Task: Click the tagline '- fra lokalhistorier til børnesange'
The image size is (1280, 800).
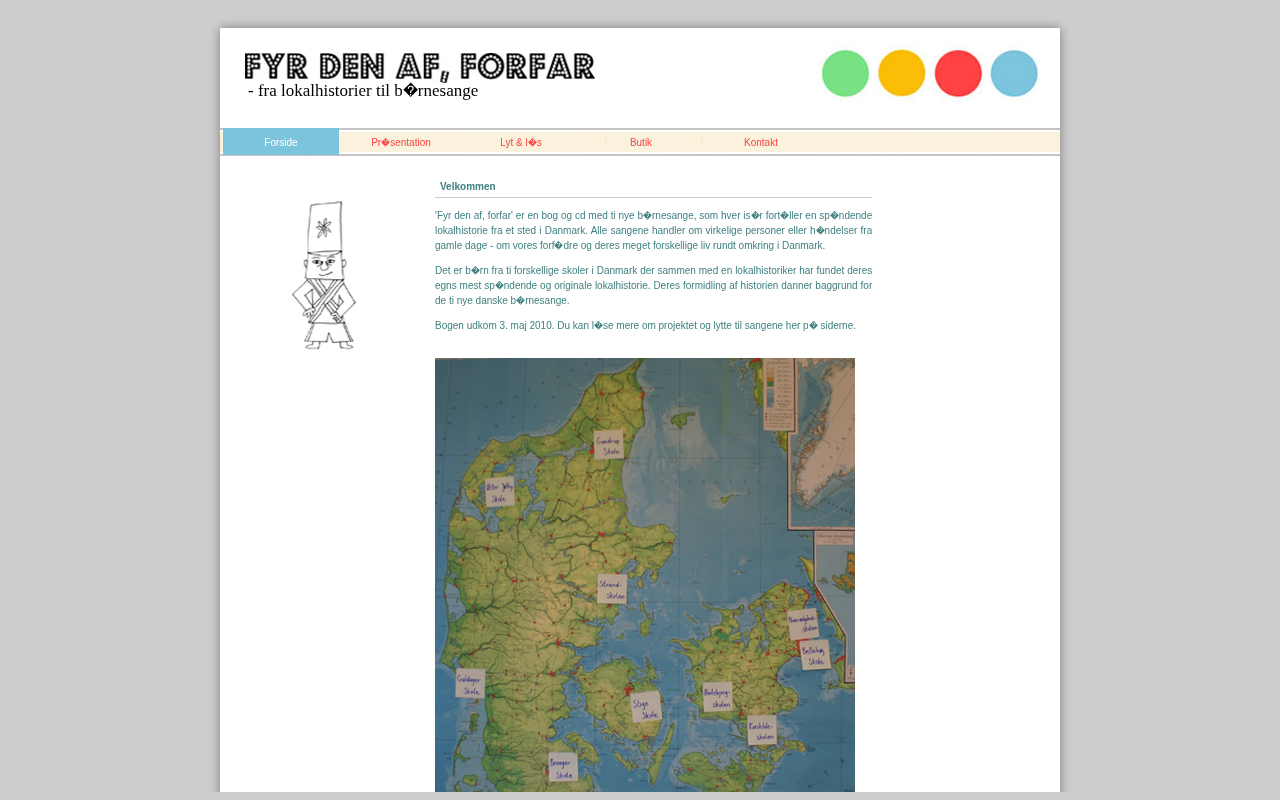Action: coord(363,91)
